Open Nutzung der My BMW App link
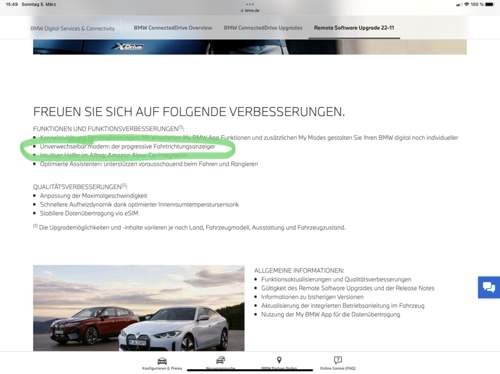This screenshot has height=374, width=500. tap(331, 314)
